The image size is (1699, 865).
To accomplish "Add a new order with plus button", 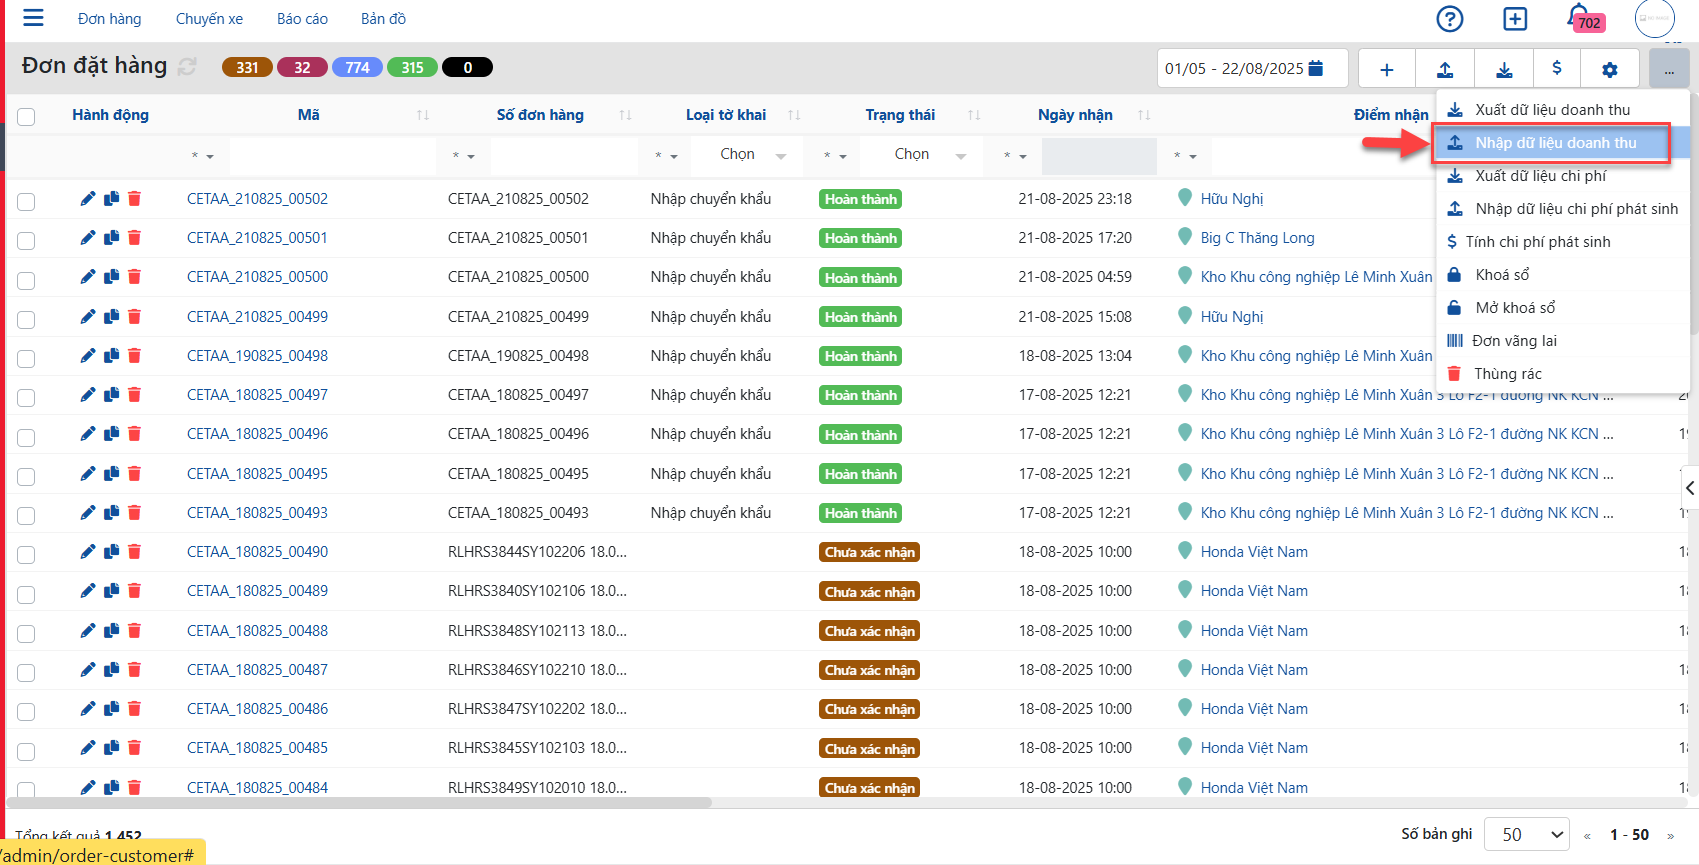I will click(1386, 69).
